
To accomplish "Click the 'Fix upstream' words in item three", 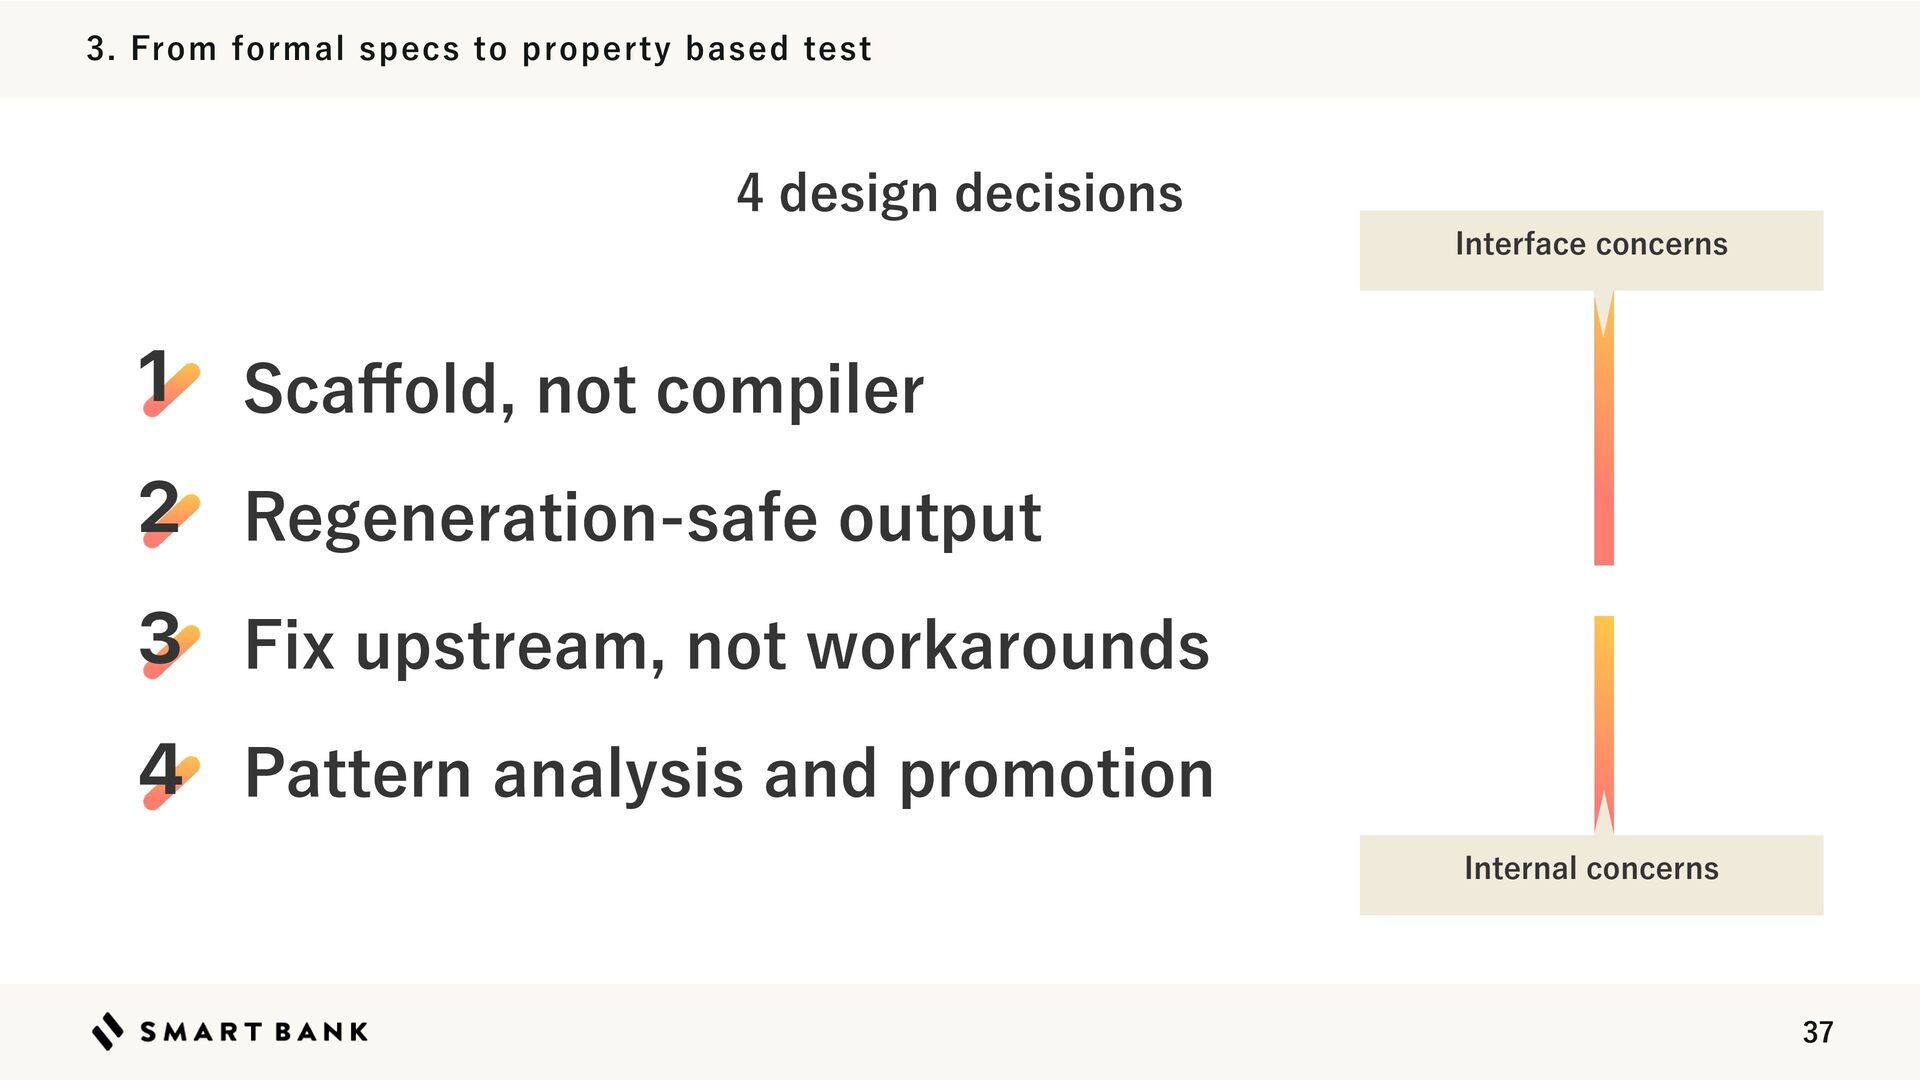I will coord(446,646).
